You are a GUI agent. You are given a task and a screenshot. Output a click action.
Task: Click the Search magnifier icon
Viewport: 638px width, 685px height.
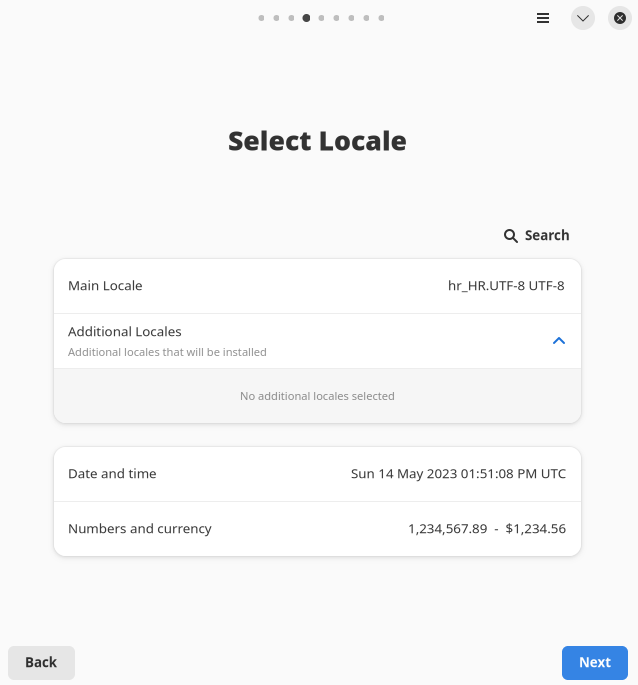point(511,236)
